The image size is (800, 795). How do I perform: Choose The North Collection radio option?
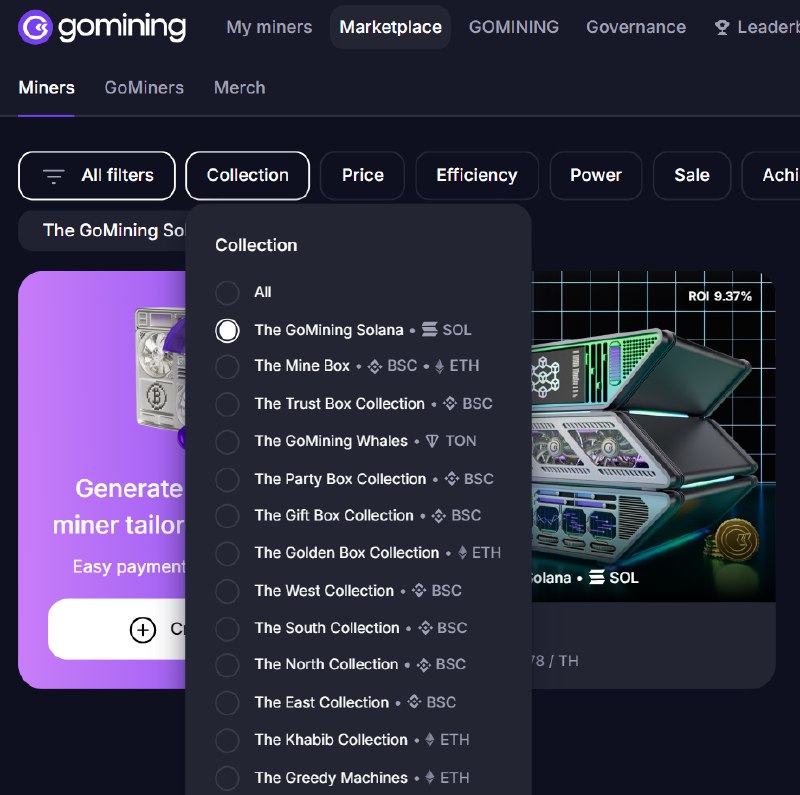[x=227, y=664]
